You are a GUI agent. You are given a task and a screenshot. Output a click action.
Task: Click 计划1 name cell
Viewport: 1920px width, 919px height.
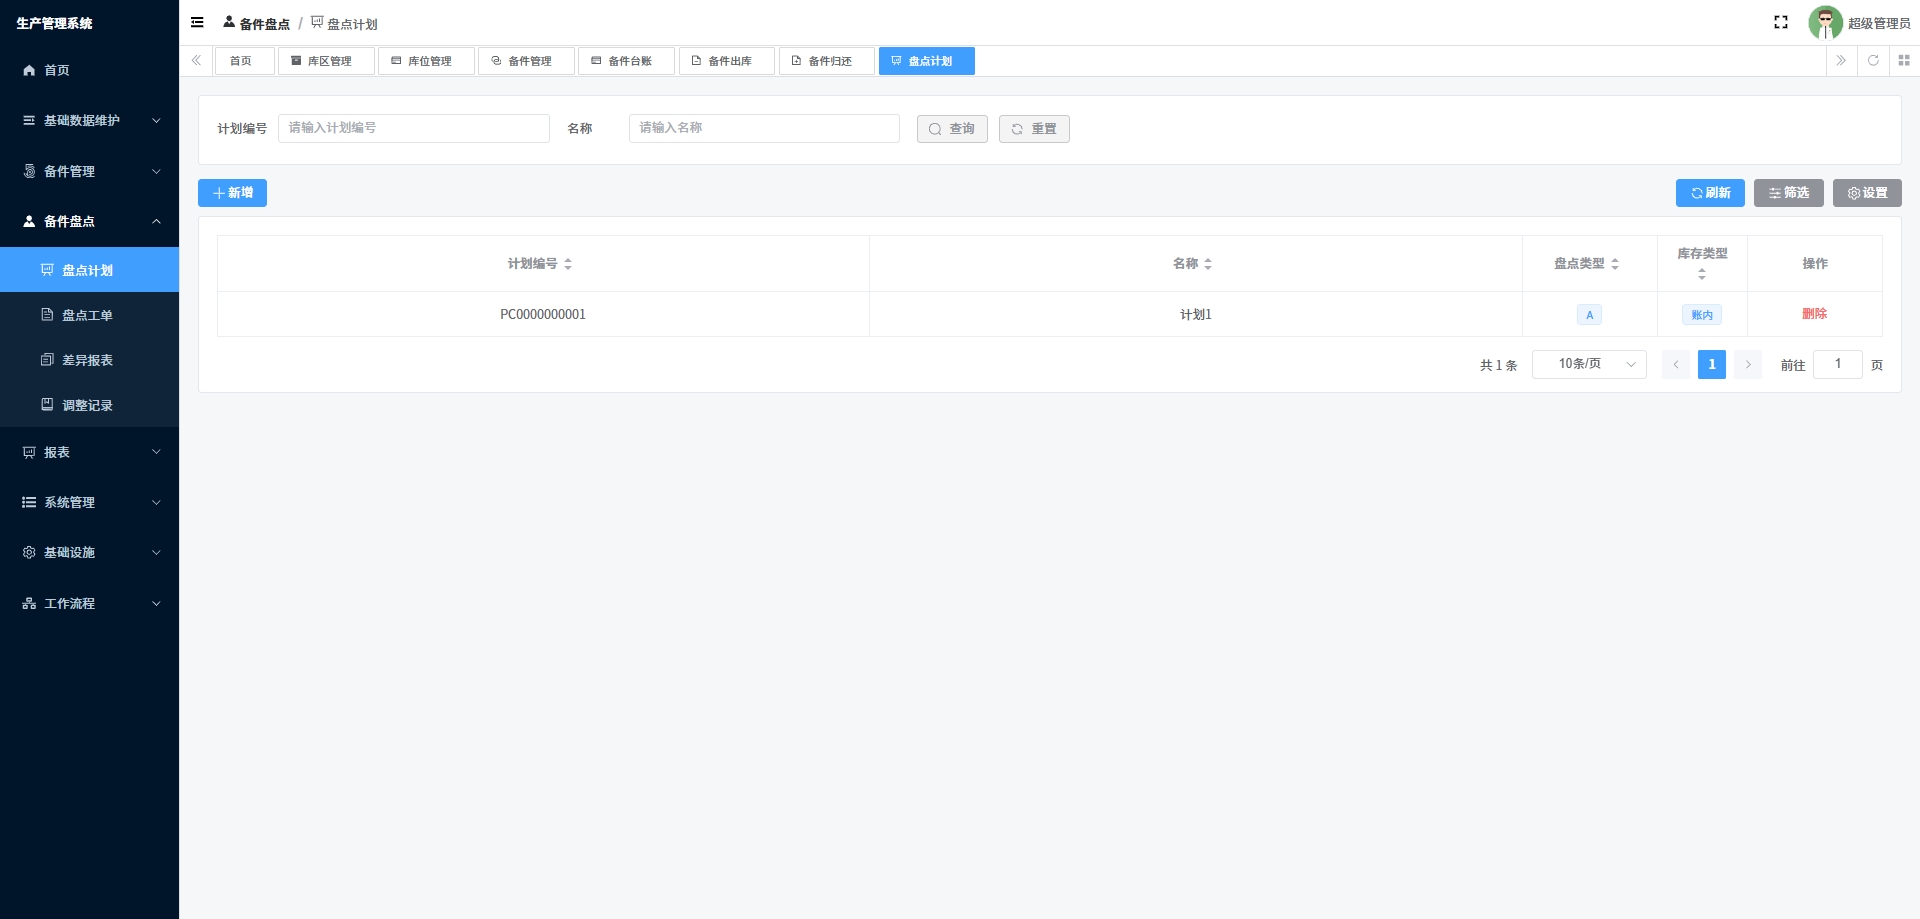[1195, 314]
